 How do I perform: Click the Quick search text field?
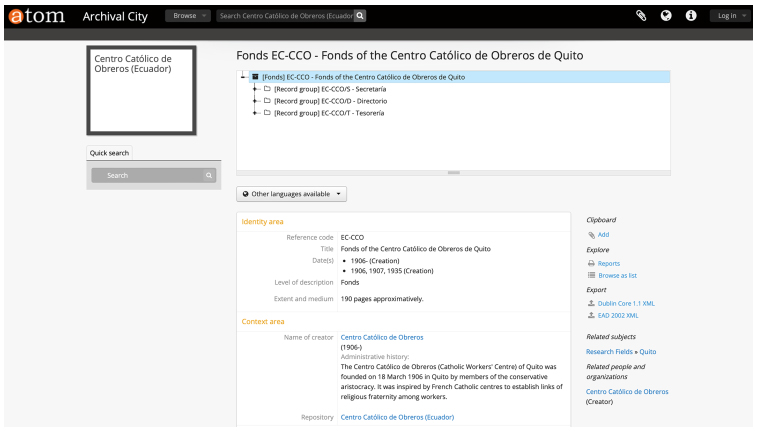tap(145, 176)
